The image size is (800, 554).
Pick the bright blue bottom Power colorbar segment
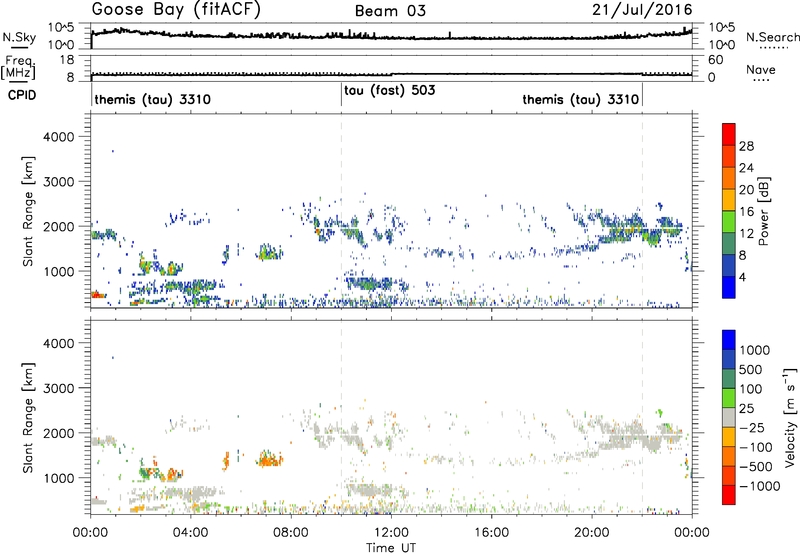pos(729,287)
